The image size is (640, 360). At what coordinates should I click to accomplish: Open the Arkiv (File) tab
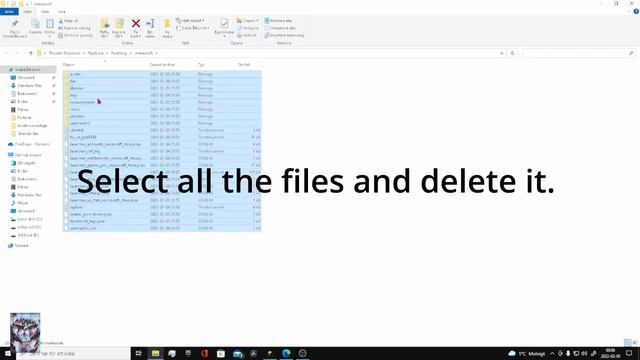pyautogui.click(x=9, y=11)
